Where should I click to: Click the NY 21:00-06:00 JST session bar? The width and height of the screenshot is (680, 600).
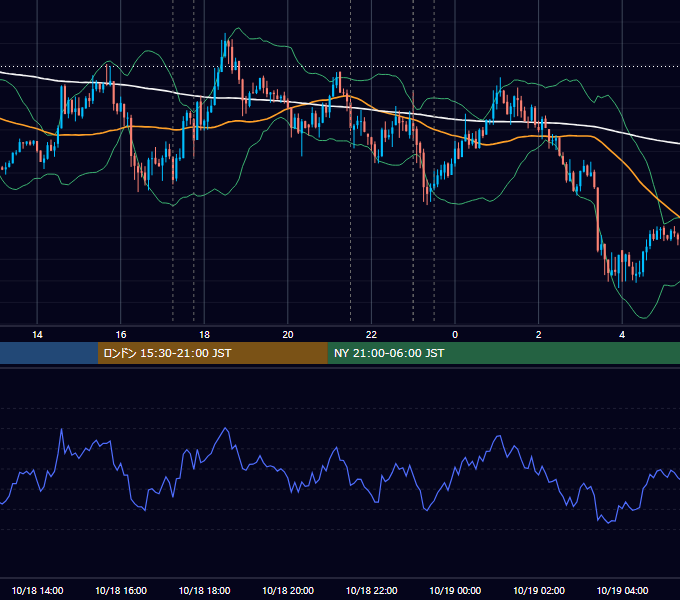[x=503, y=353]
